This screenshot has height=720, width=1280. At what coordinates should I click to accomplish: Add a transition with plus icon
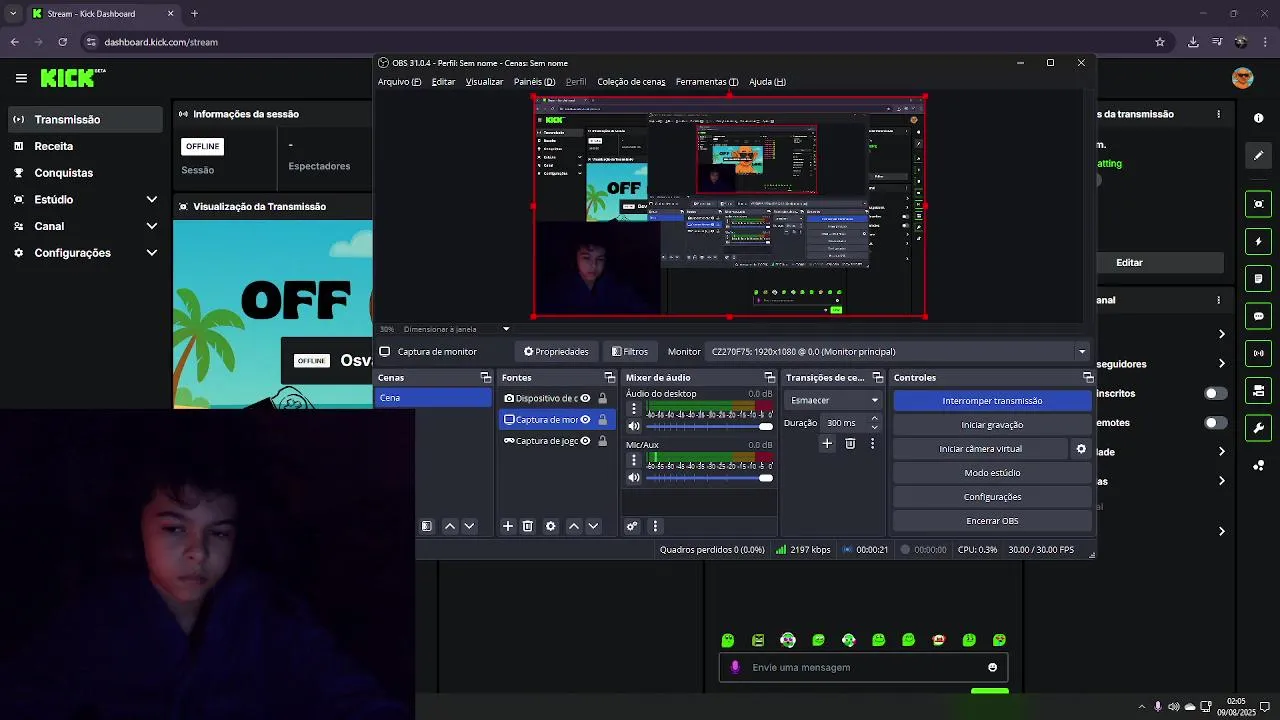827,443
